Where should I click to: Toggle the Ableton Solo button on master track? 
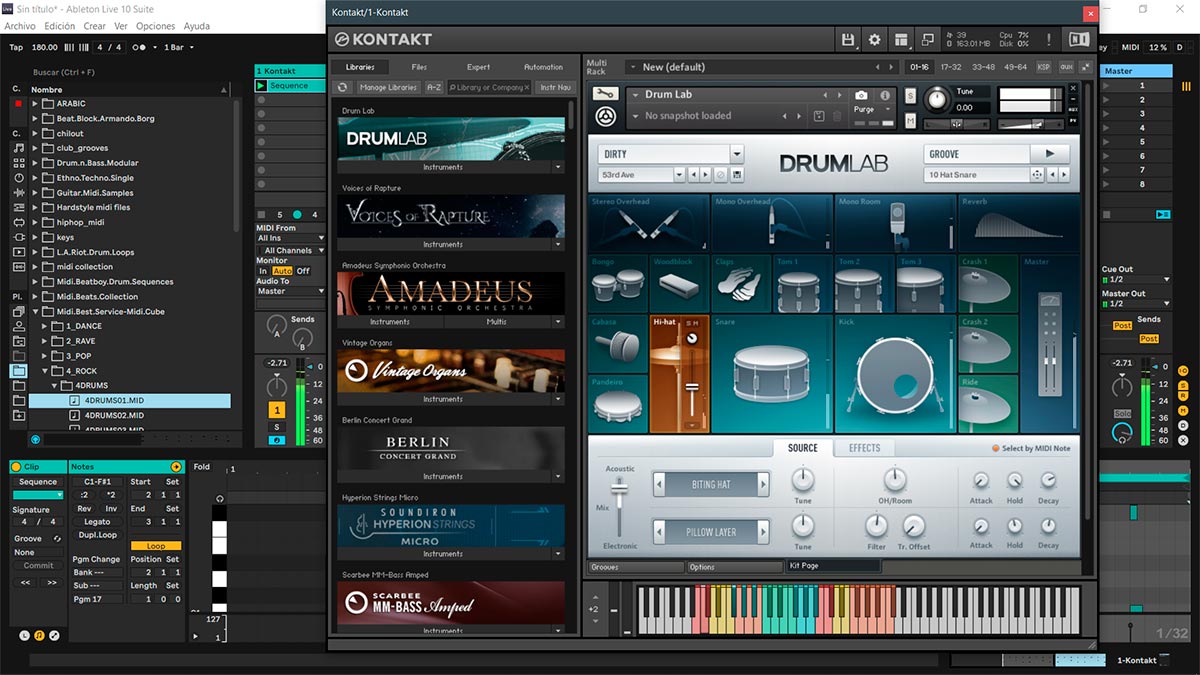[x=1123, y=414]
